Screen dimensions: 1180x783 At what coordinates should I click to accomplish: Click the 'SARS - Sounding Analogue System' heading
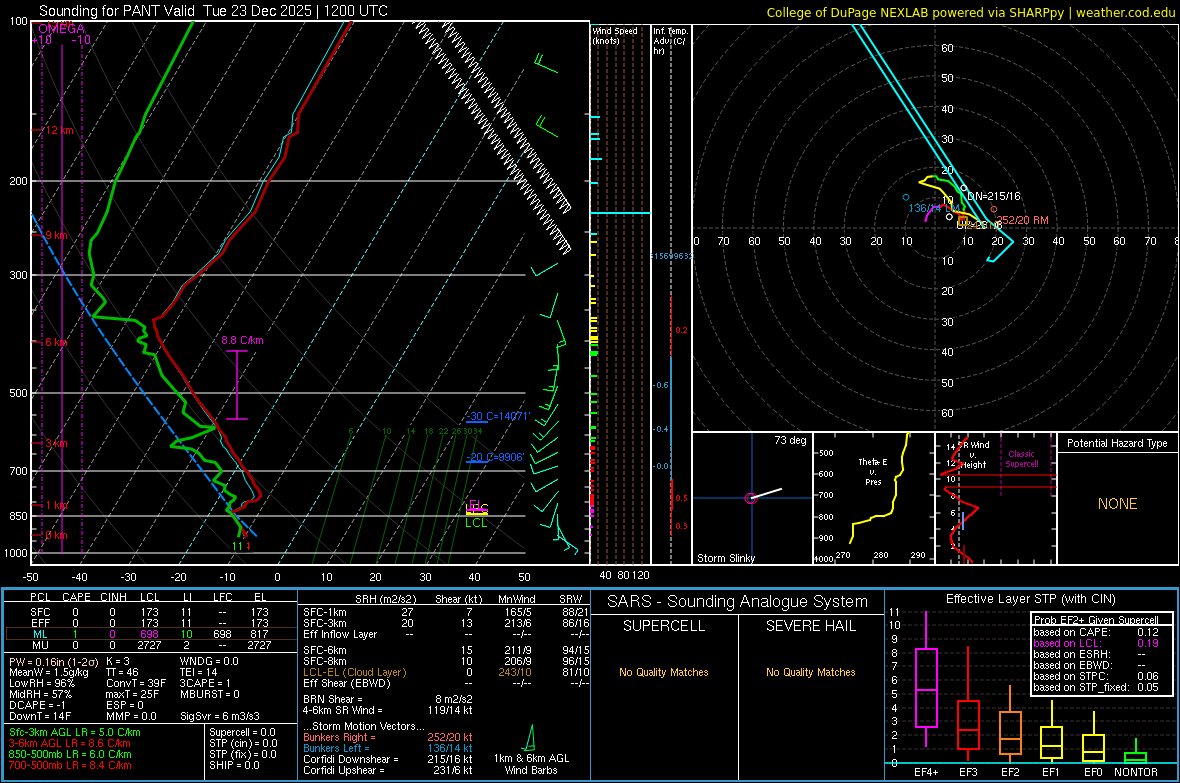coord(737,602)
